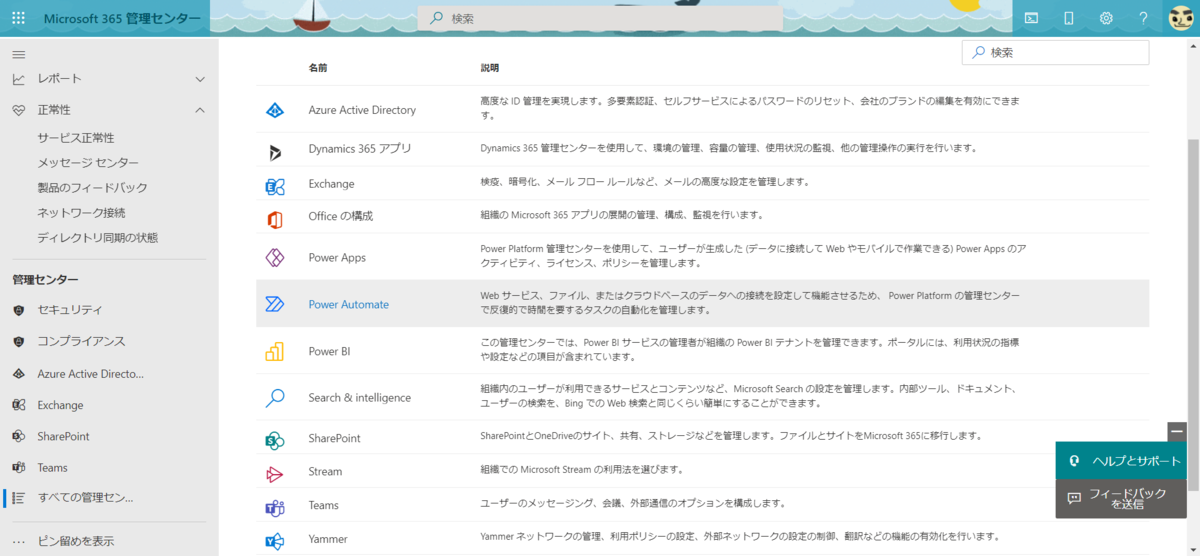Minimize the help and feedback panel
This screenshot has width=1200, height=556.
[x=1177, y=431]
